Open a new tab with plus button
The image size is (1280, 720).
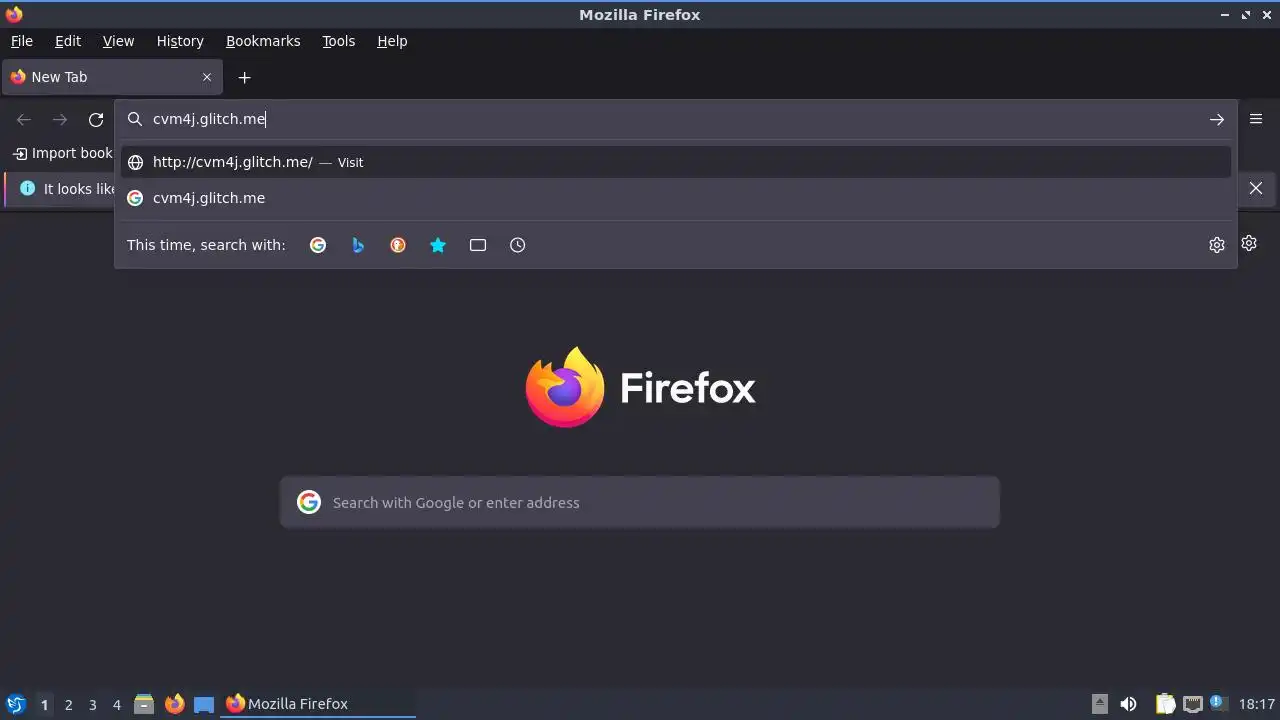coord(244,77)
